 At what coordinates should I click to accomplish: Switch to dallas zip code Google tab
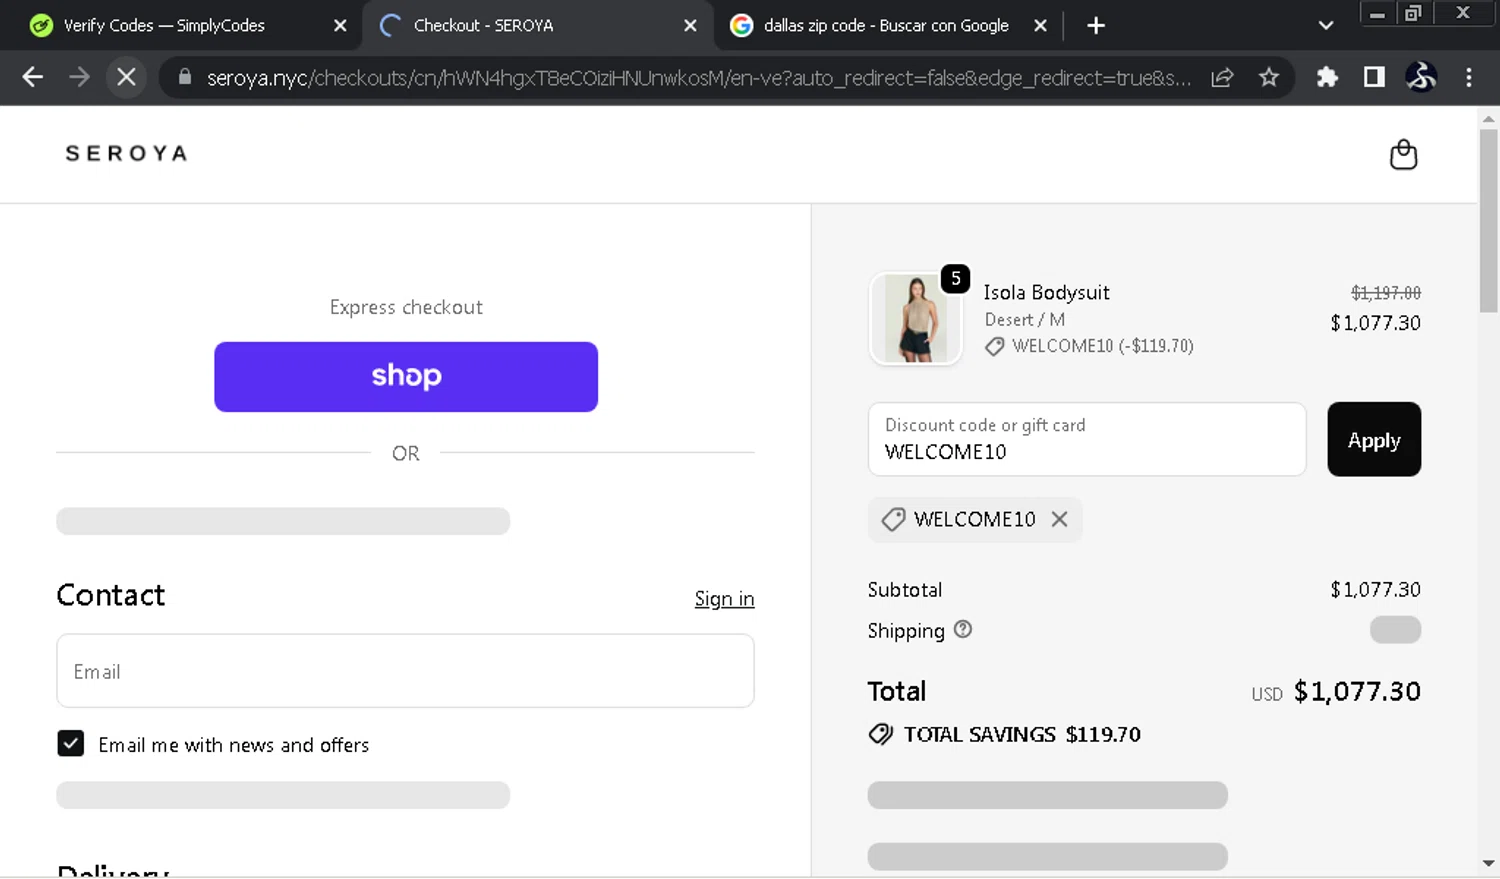886,26
